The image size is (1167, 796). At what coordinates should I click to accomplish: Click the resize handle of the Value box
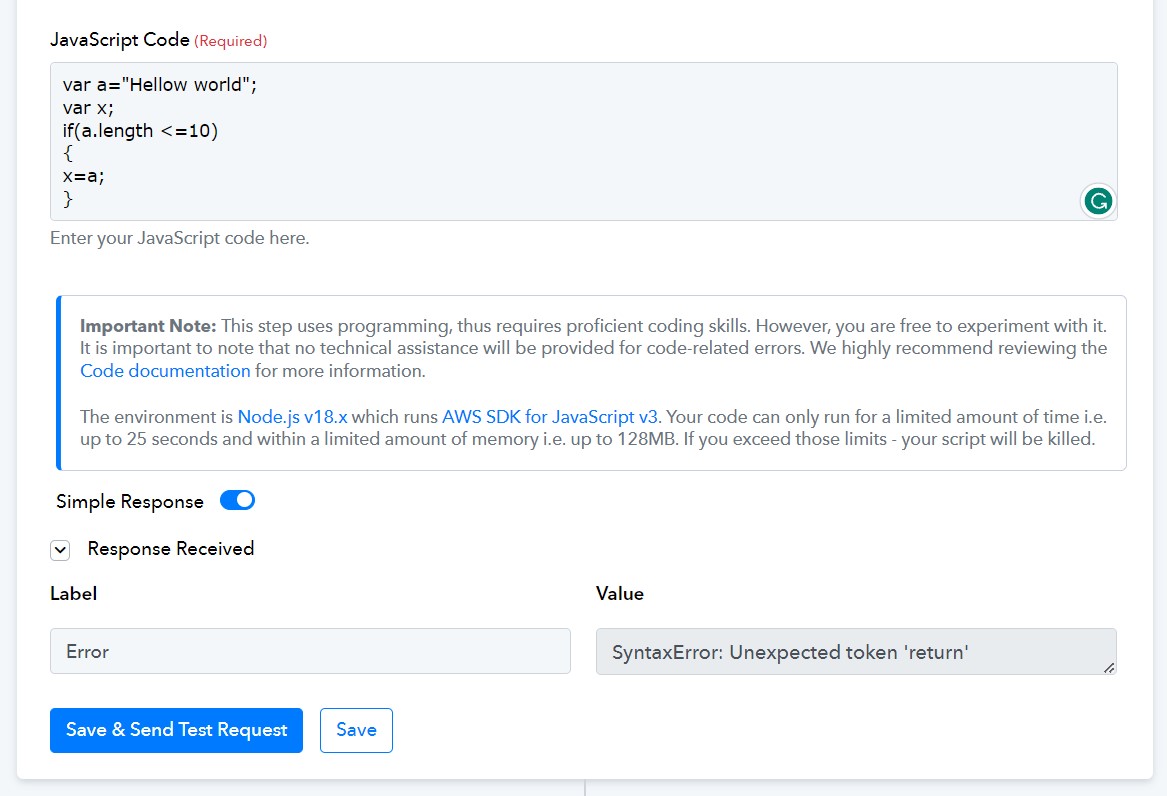(1109, 668)
